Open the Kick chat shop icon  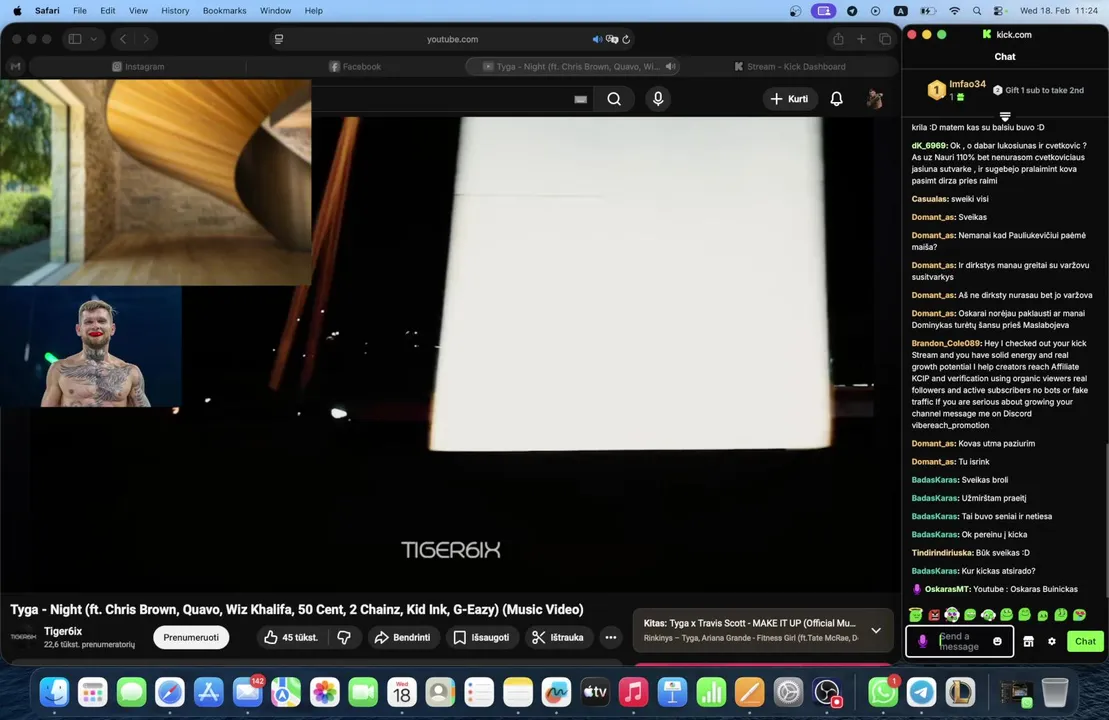(1028, 641)
